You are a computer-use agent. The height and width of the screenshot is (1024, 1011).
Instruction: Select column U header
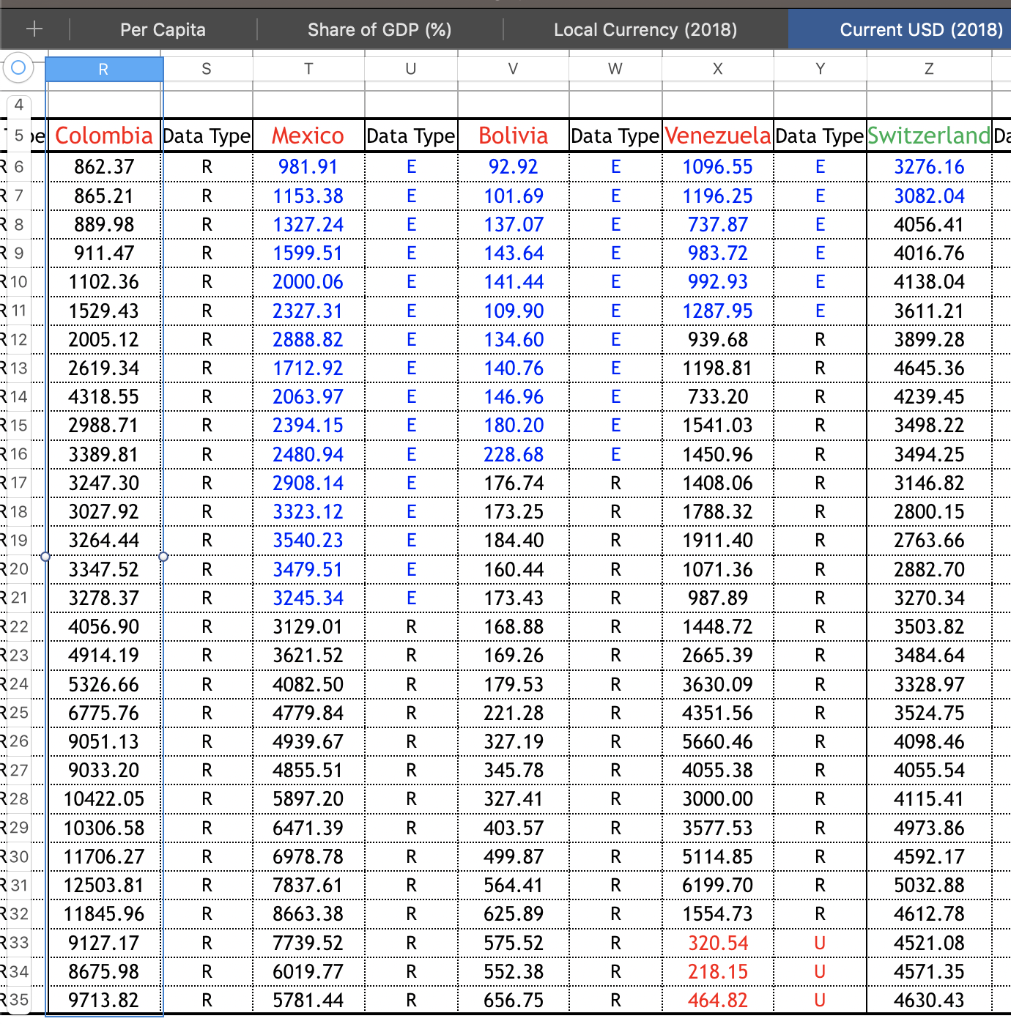[411, 69]
